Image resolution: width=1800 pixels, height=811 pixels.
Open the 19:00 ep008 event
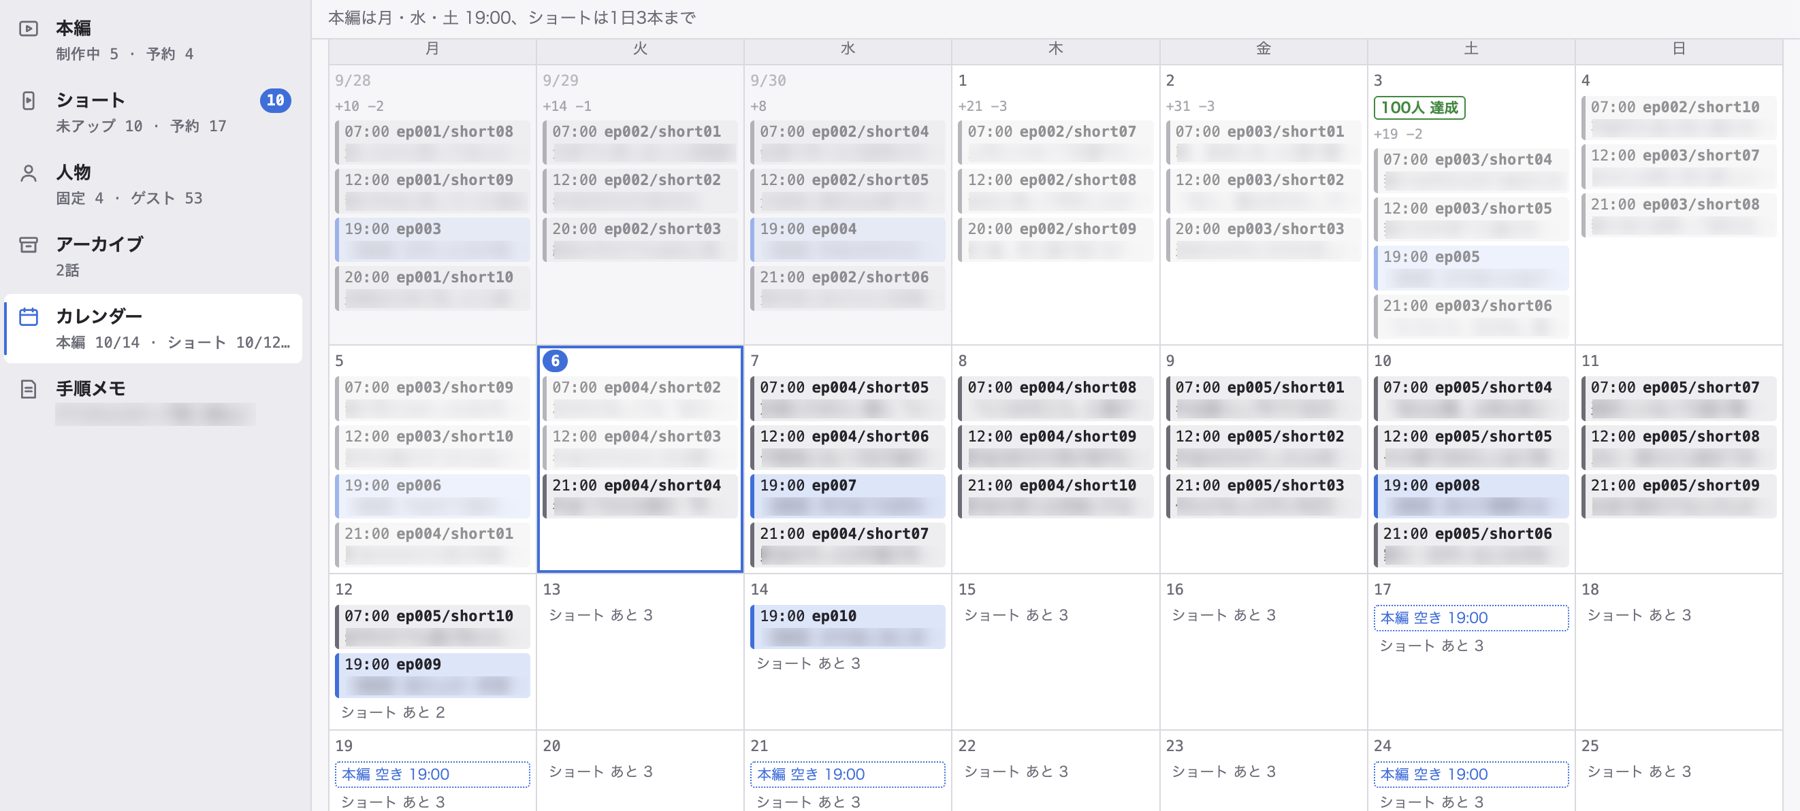pyautogui.click(x=1471, y=496)
